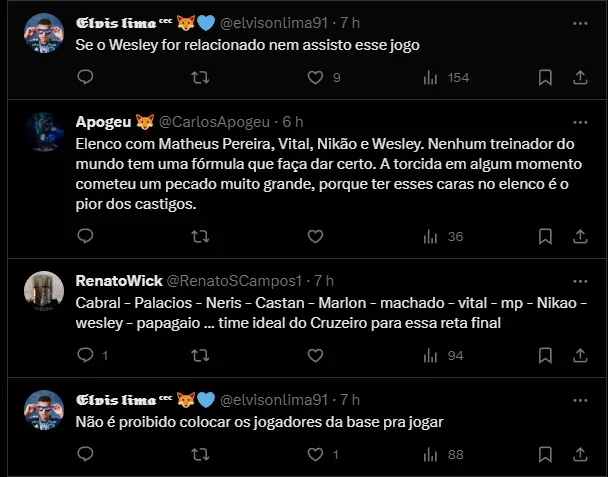Bookmark the tweet about jogadores da base
Screen dimensions: 608x477
click(545, 454)
